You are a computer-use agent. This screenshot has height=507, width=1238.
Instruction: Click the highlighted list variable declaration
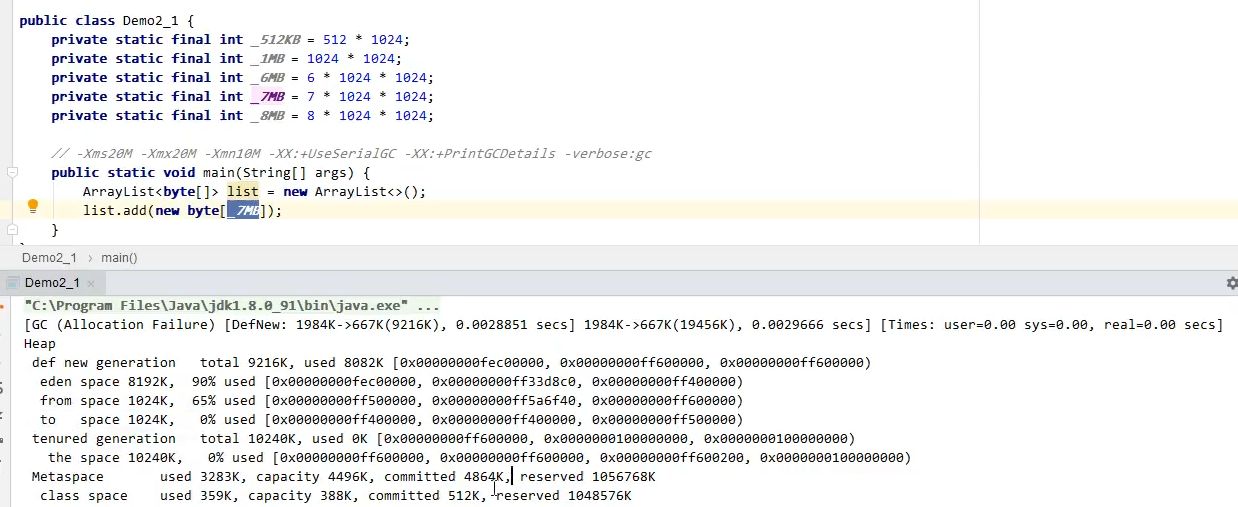coord(243,192)
